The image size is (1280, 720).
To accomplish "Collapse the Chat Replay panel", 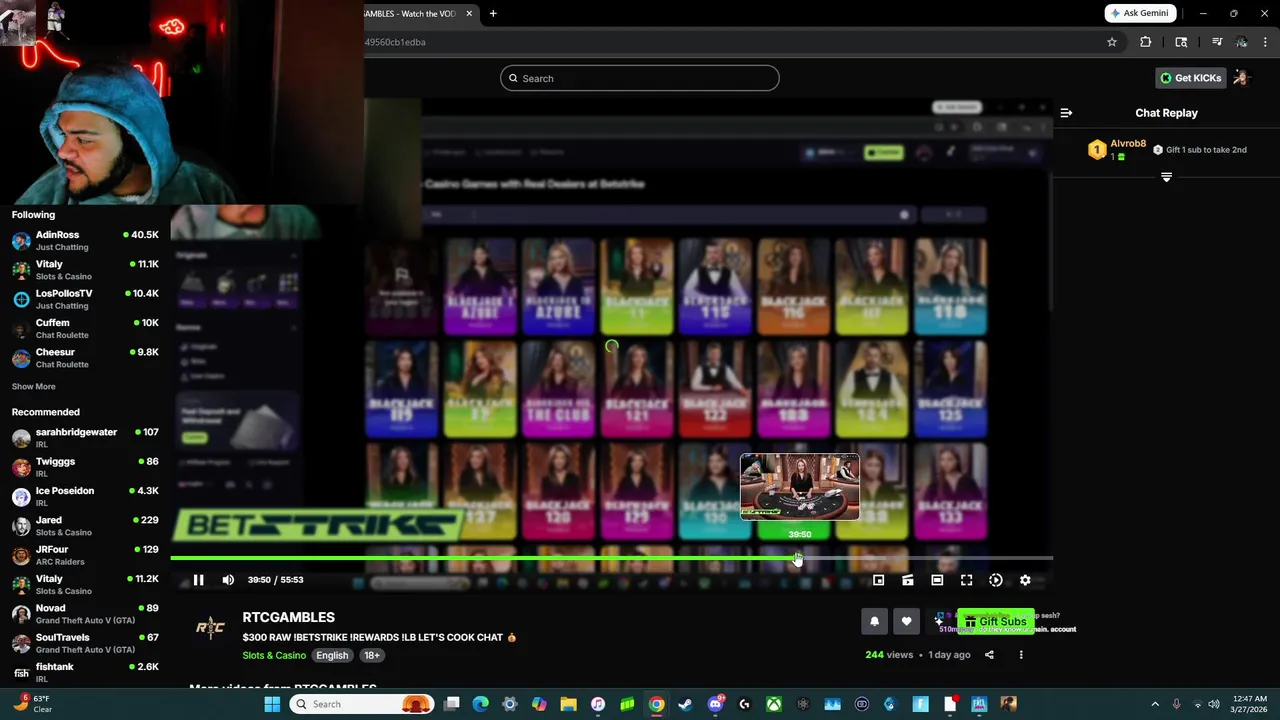I will point(1066,113).
